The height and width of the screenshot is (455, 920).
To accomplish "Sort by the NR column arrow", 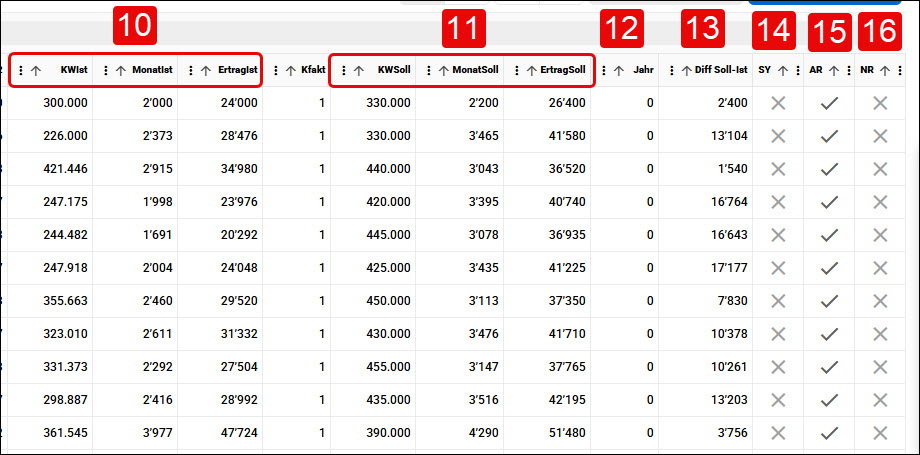I will (885, 70).
